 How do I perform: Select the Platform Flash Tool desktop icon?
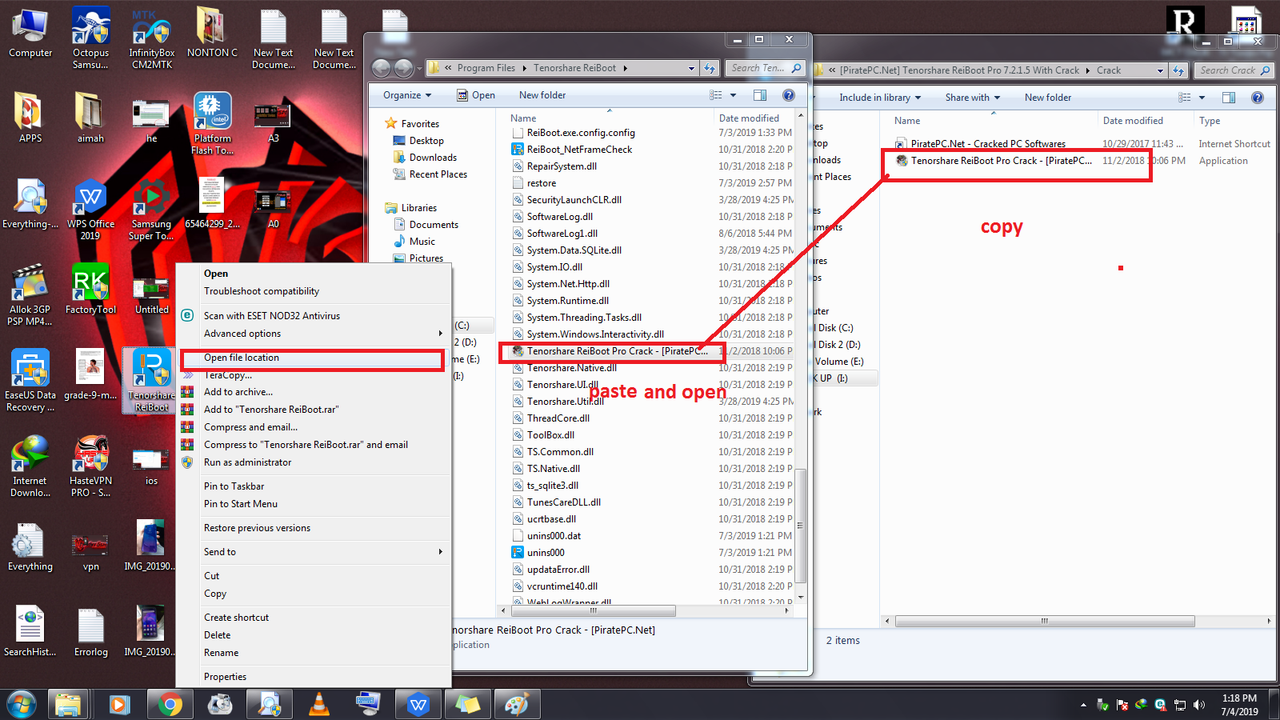(x=212, y=125)
